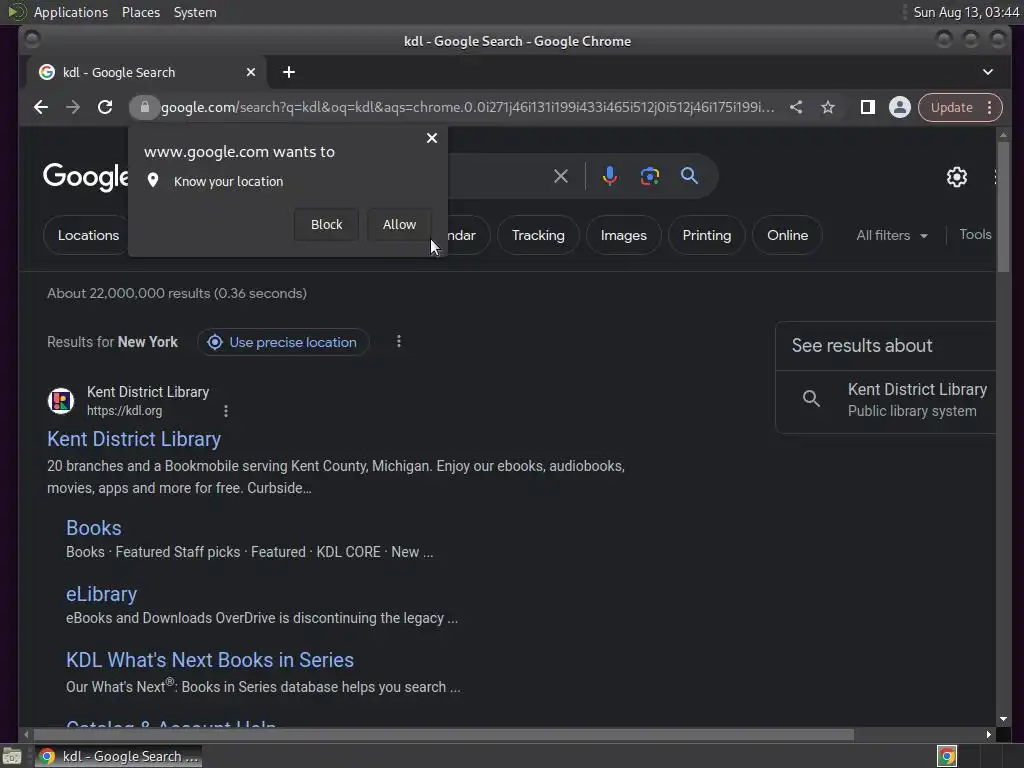Allow google.com to know your location

(399, 225)
